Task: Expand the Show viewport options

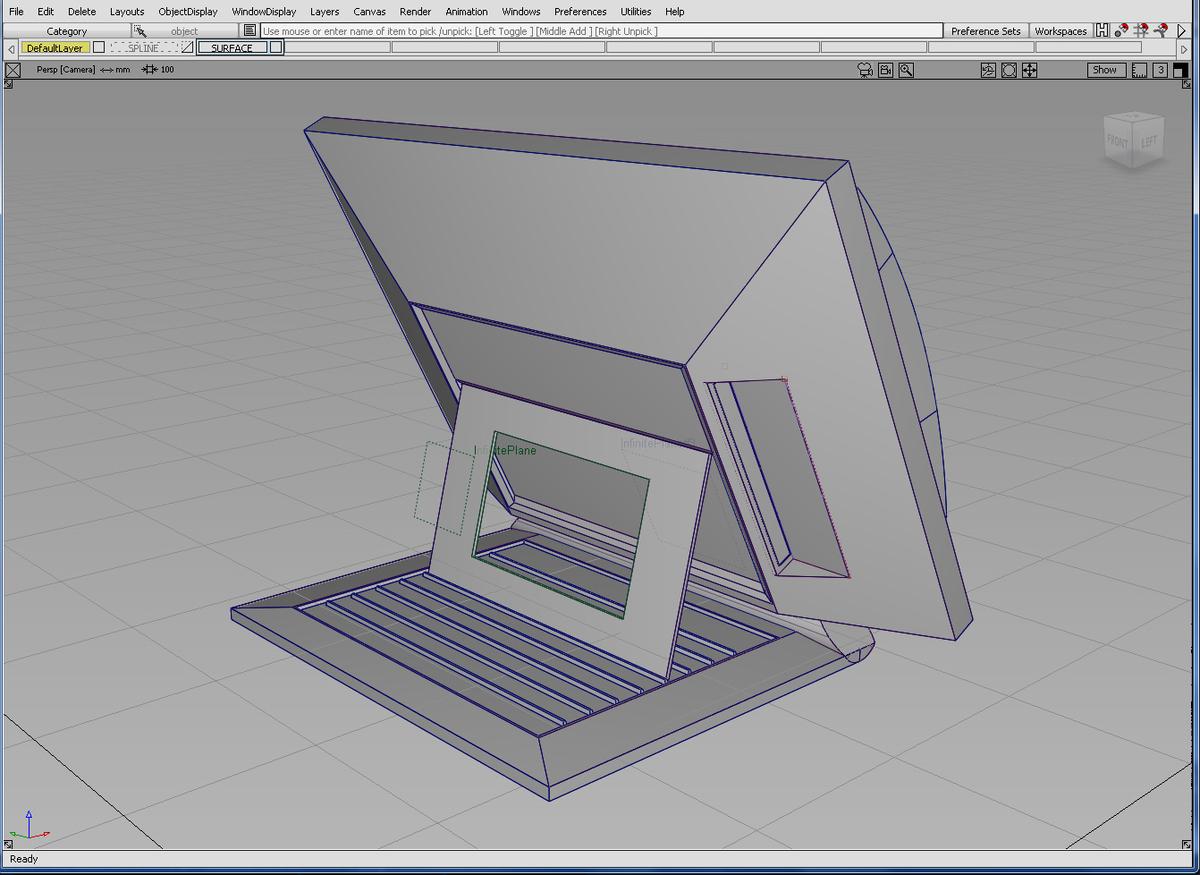Action: [1104, 70]
